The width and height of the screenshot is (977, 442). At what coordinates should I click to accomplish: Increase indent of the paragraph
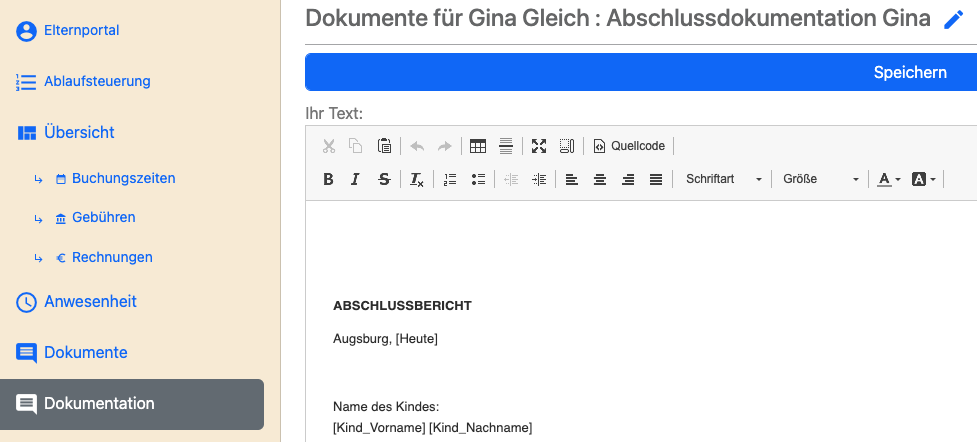pyautogui.click(x=540, y=179)
